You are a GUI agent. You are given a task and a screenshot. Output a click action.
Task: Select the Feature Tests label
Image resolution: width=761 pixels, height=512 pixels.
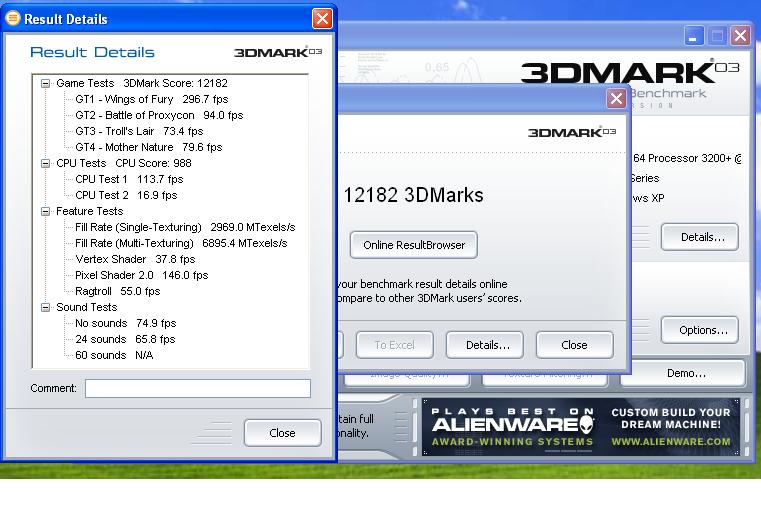pos(90,212)
